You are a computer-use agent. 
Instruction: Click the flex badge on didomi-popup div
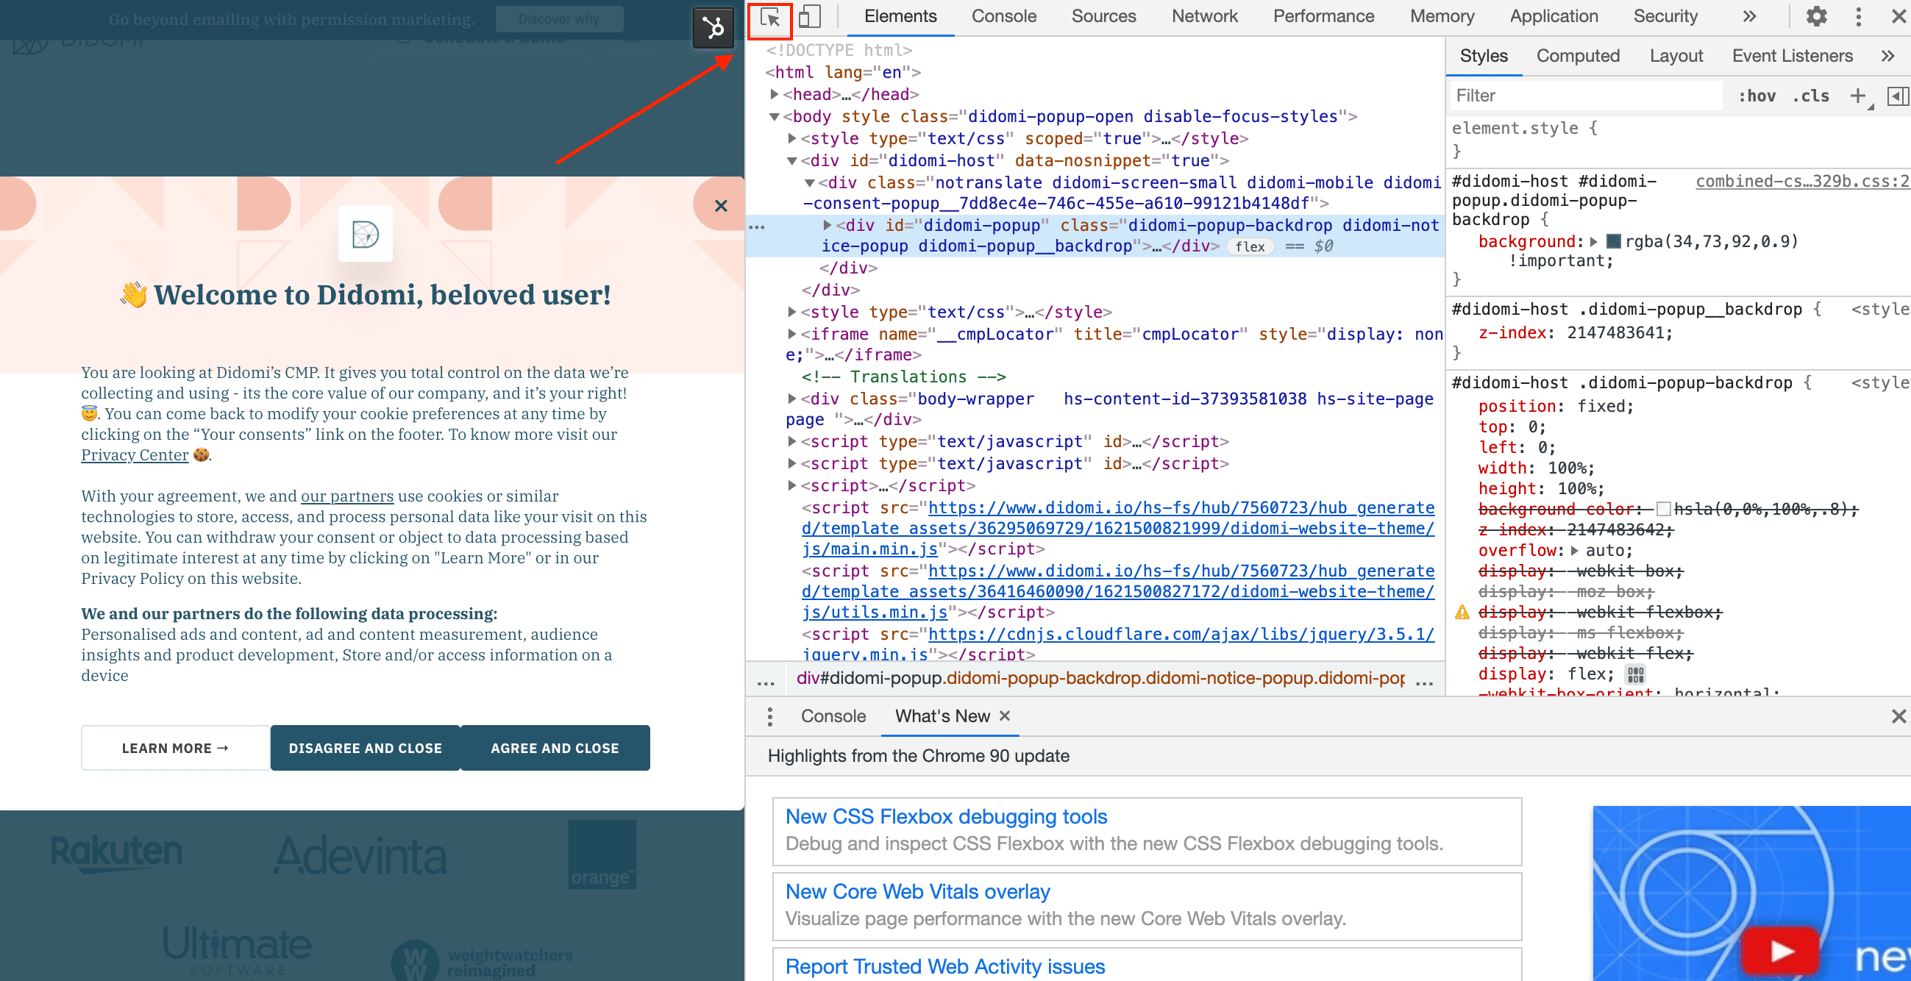coord(1249,246)
